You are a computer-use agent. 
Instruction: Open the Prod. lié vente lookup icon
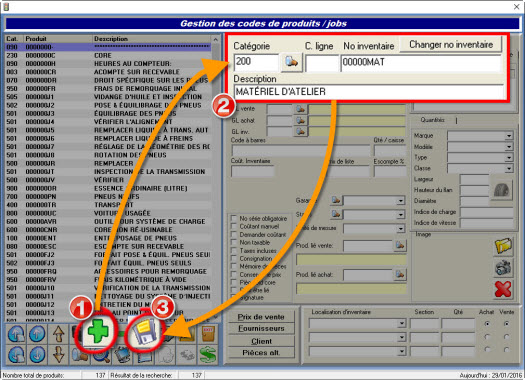[400, 245]
